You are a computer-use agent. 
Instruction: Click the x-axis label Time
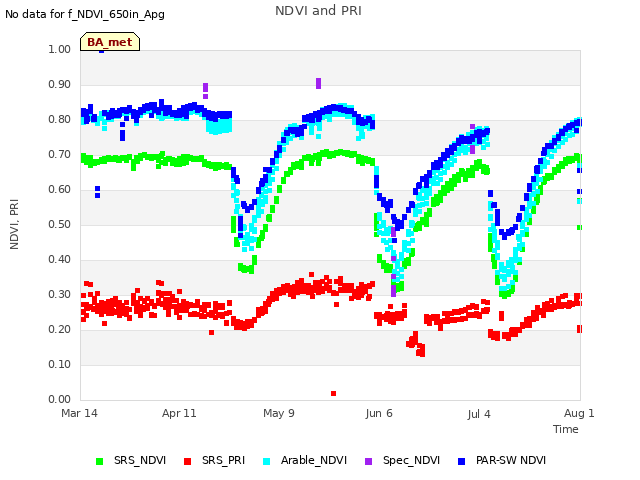pyautogui.click(x=566, y=429)
